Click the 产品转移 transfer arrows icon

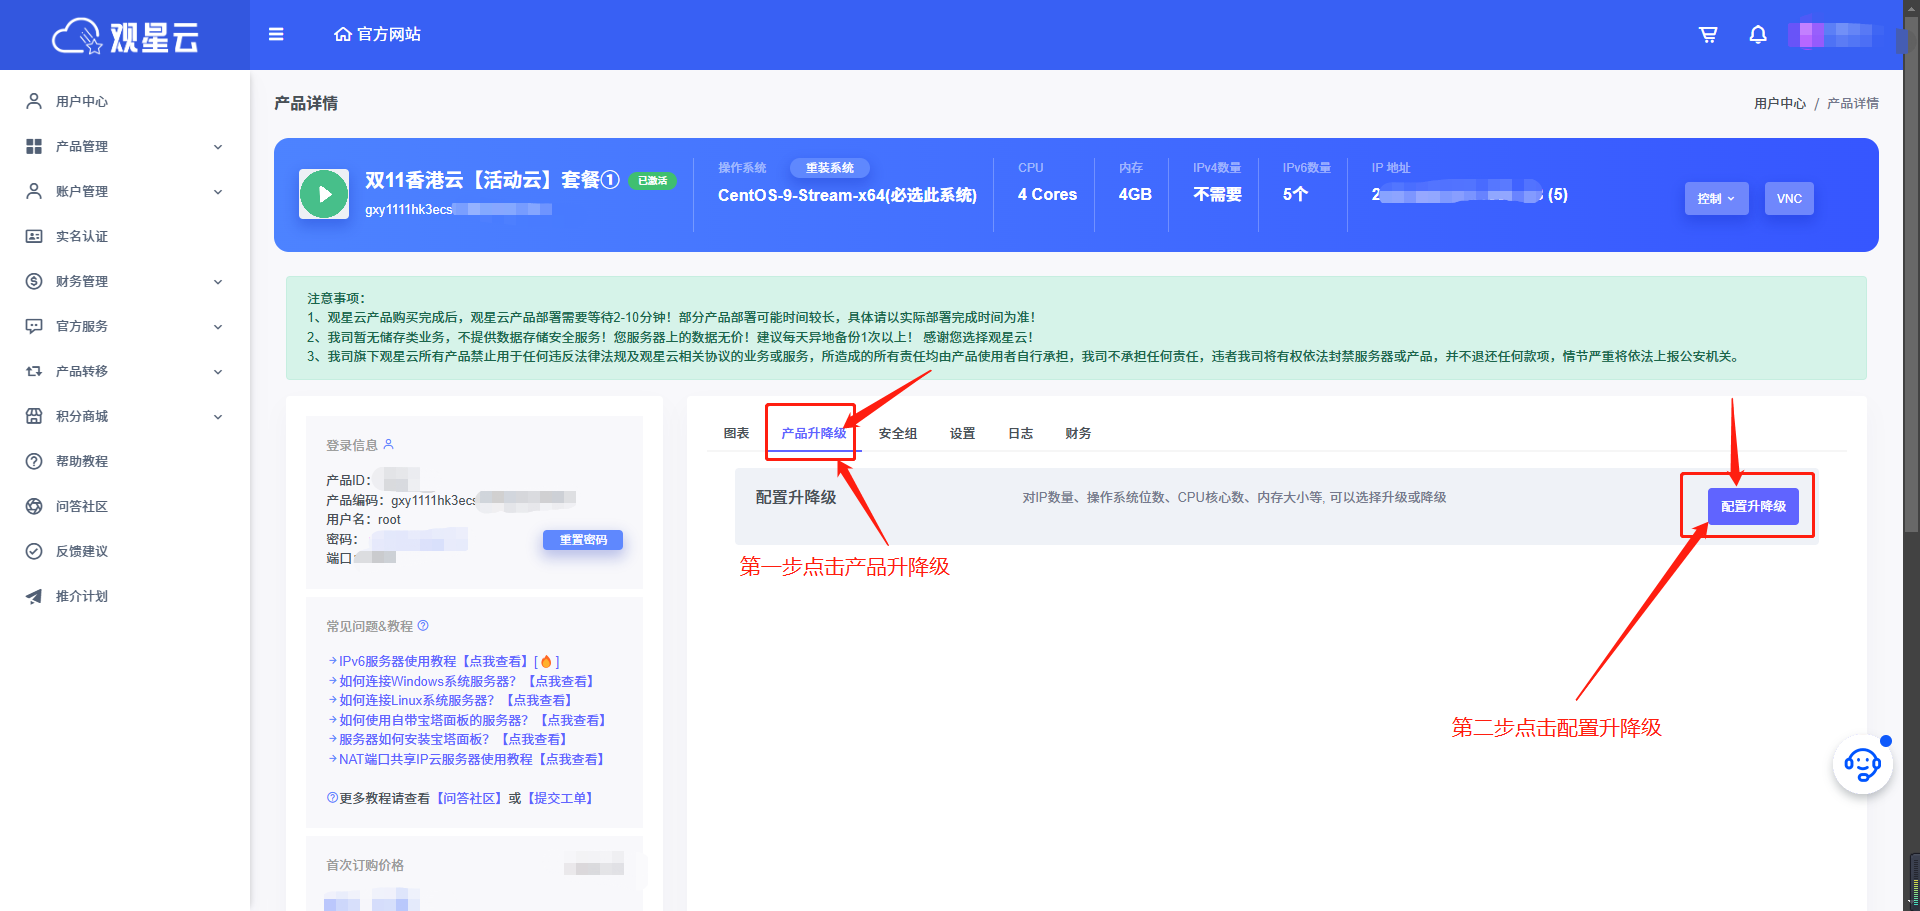pos(34,371)
